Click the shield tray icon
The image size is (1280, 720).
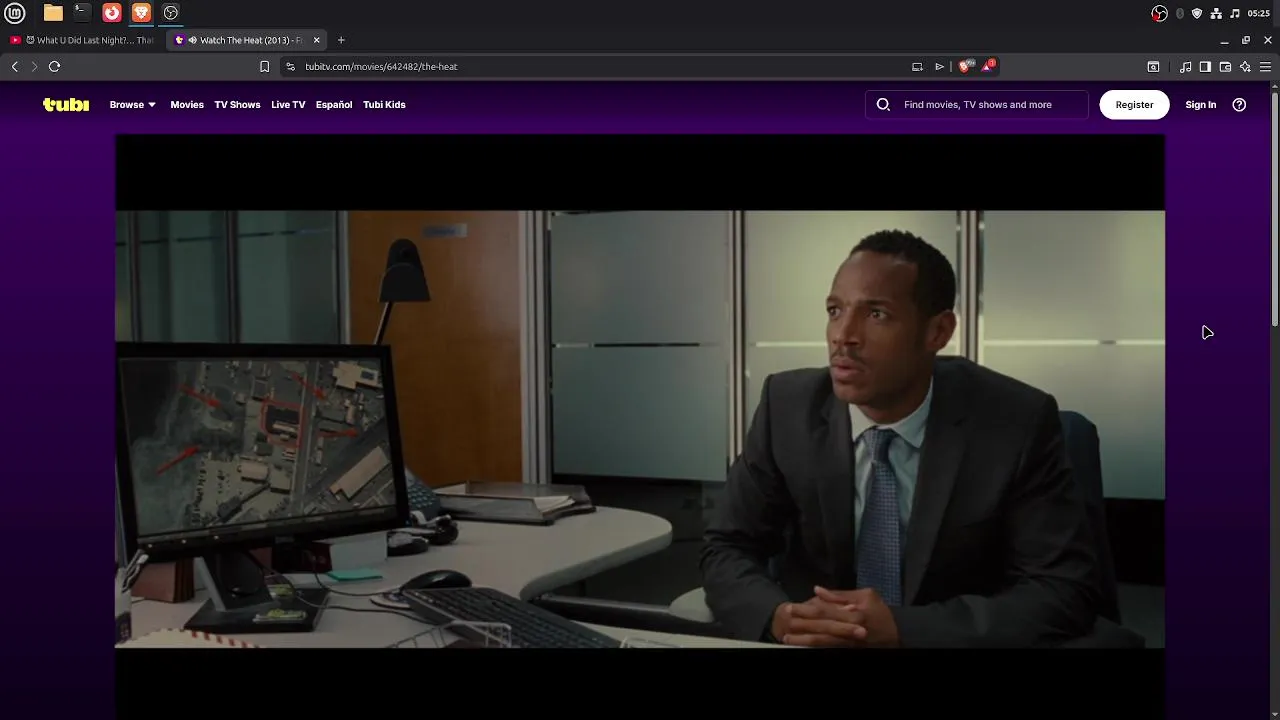[1197, 13]
